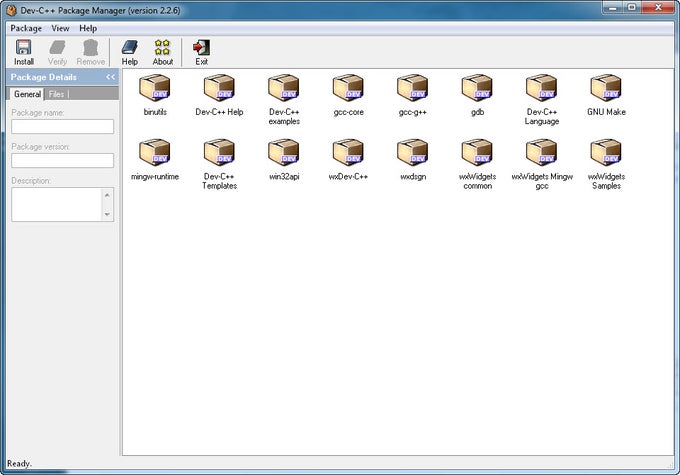
Task: Open Help from the toolbar book icon
Action: point(129,52)
